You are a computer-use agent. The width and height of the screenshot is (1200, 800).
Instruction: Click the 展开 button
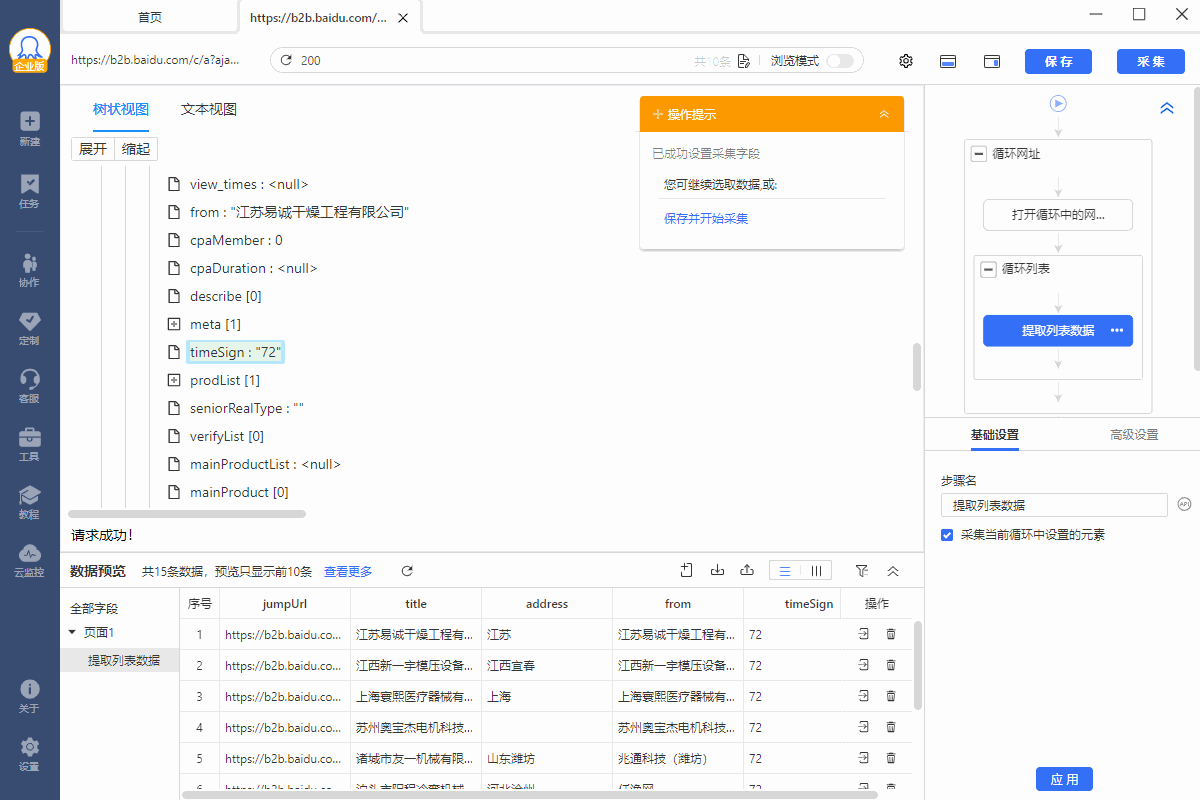[93, 149]
